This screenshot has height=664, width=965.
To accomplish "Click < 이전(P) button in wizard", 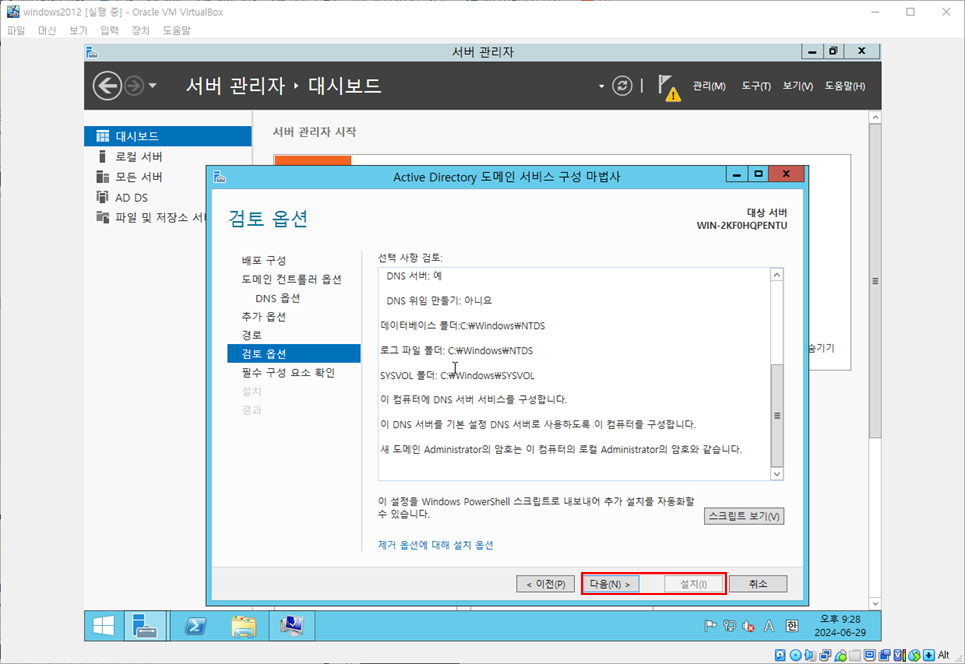I will tap(545, 584).
